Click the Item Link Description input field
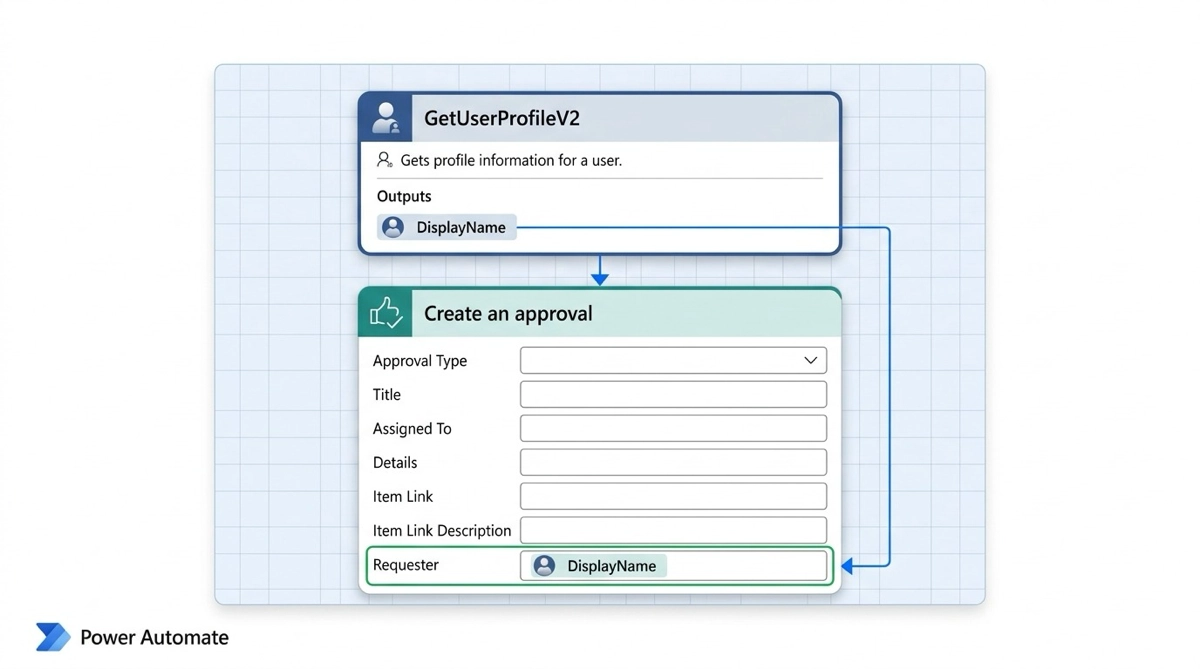The width and height of the screenshot is (1200, 669). [x=673, y=530]
